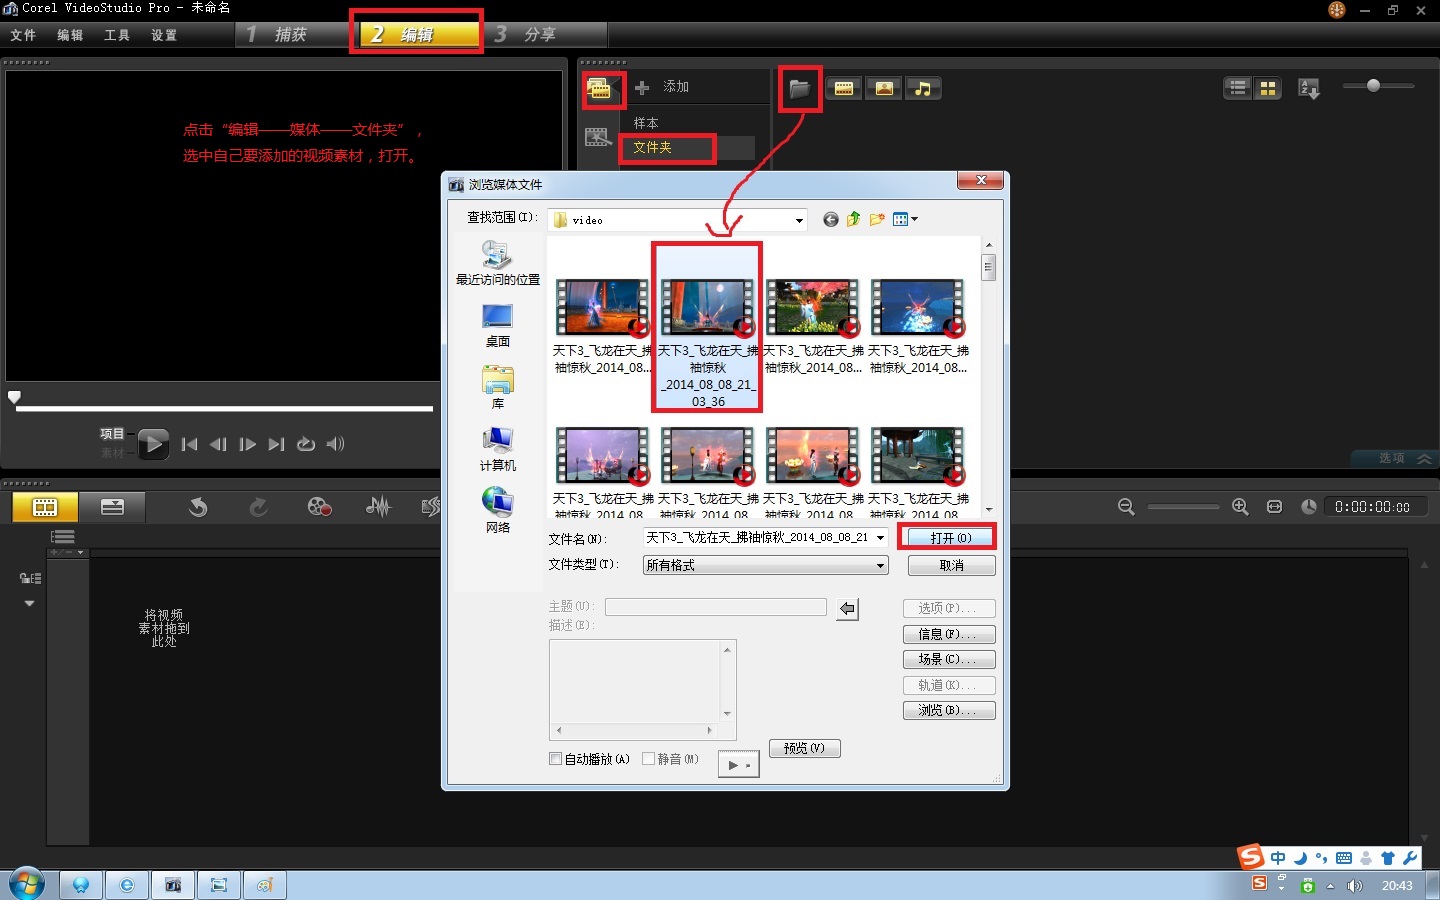Click the 信息 button in dialog
The width and height of the screenshot is (1440, 900).
(x=949, y=634)
